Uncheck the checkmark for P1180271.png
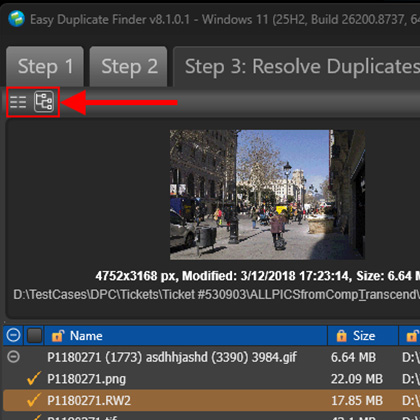 click(34, 378)
